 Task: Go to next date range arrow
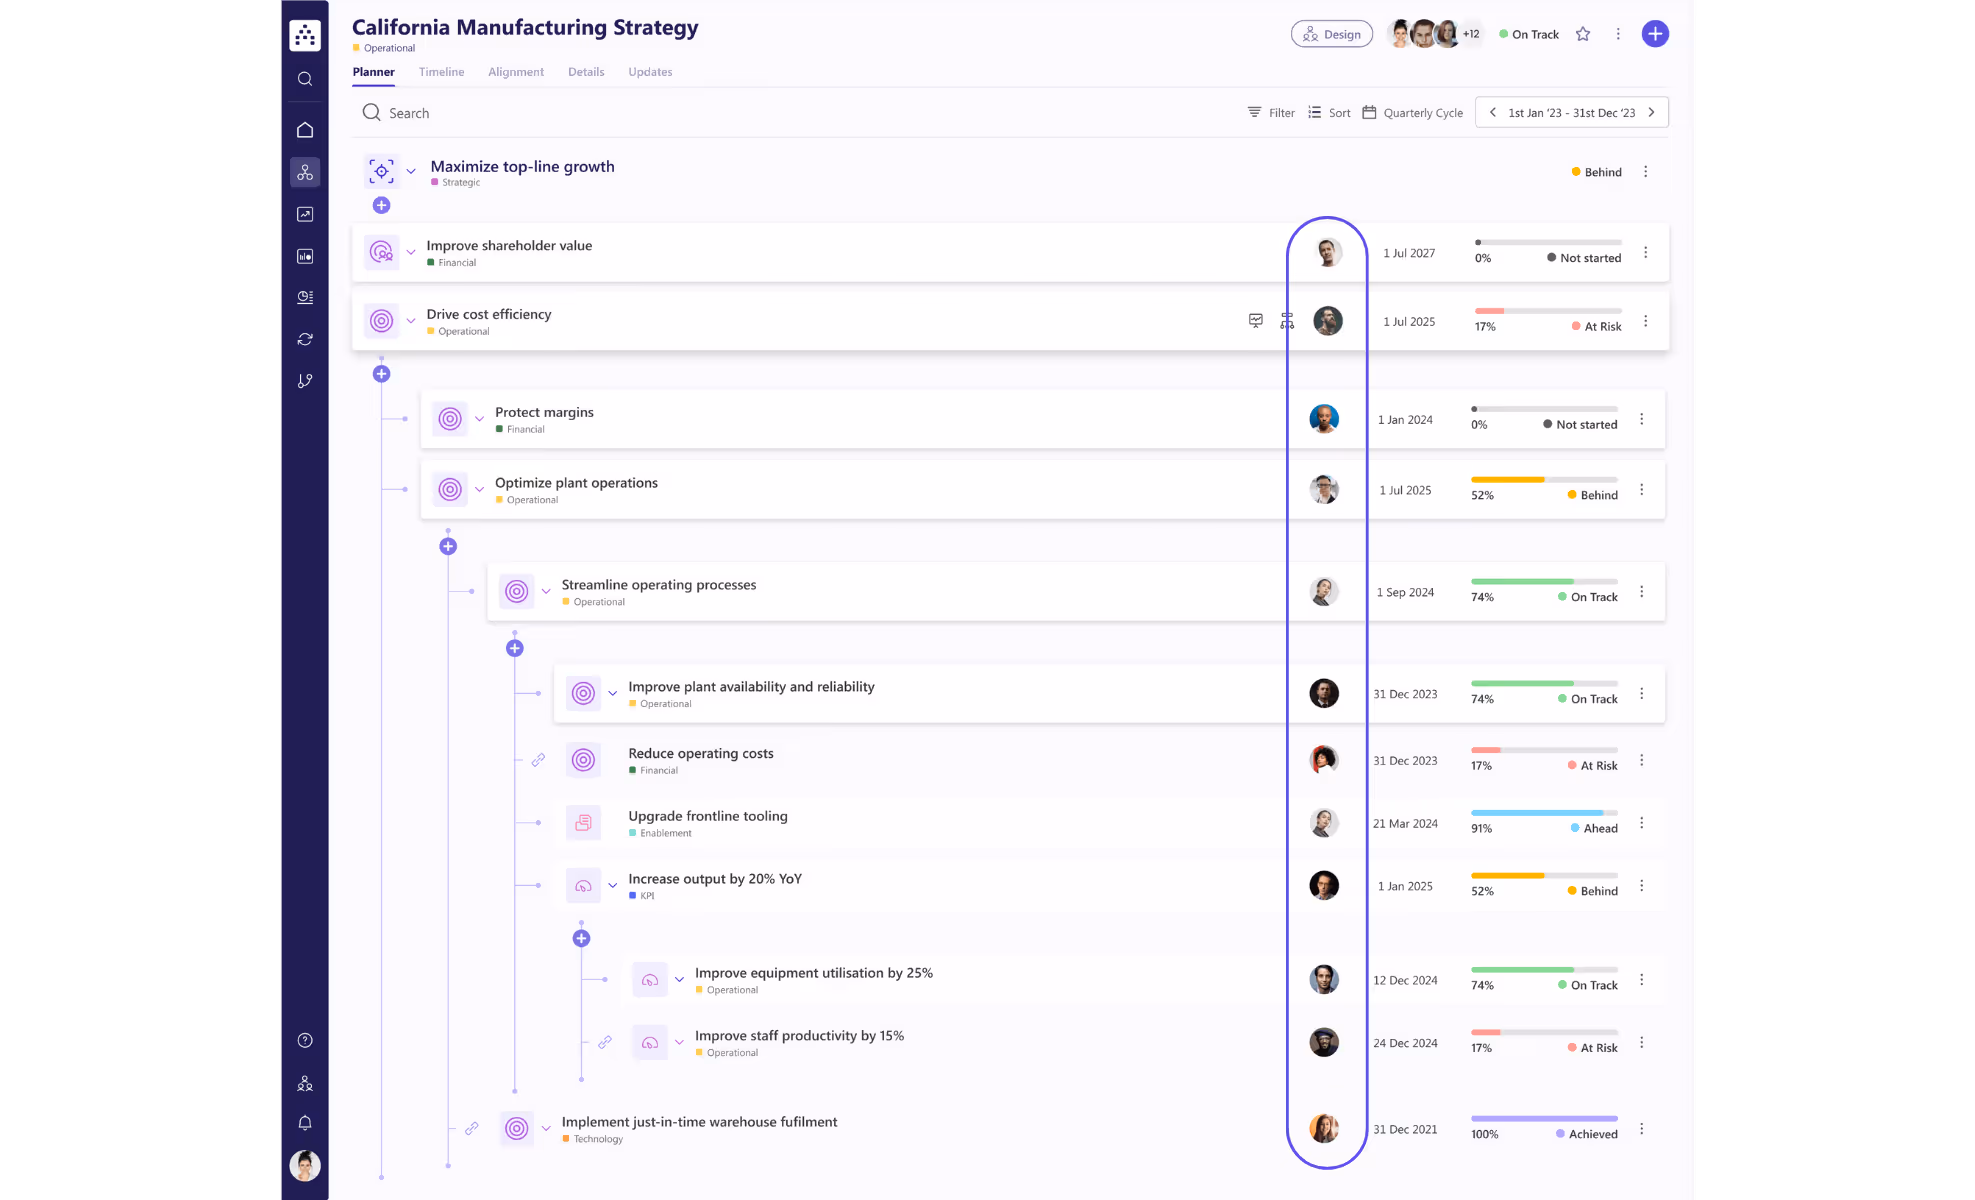1651,113
